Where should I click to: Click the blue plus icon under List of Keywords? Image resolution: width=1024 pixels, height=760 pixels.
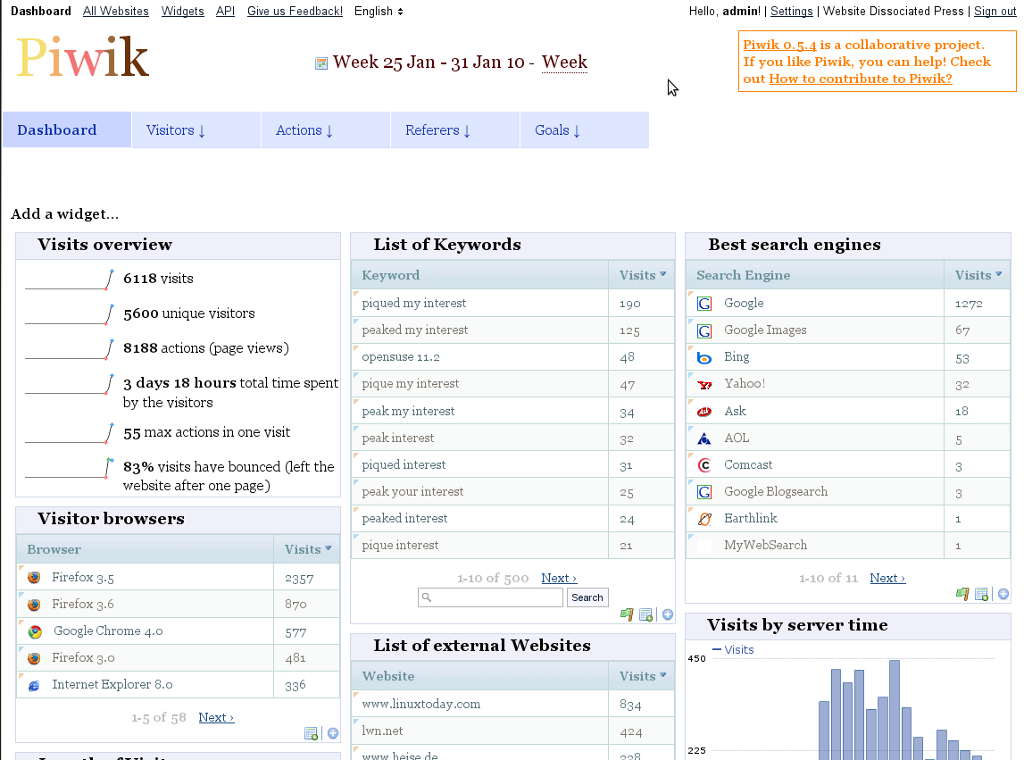[667, 614]
